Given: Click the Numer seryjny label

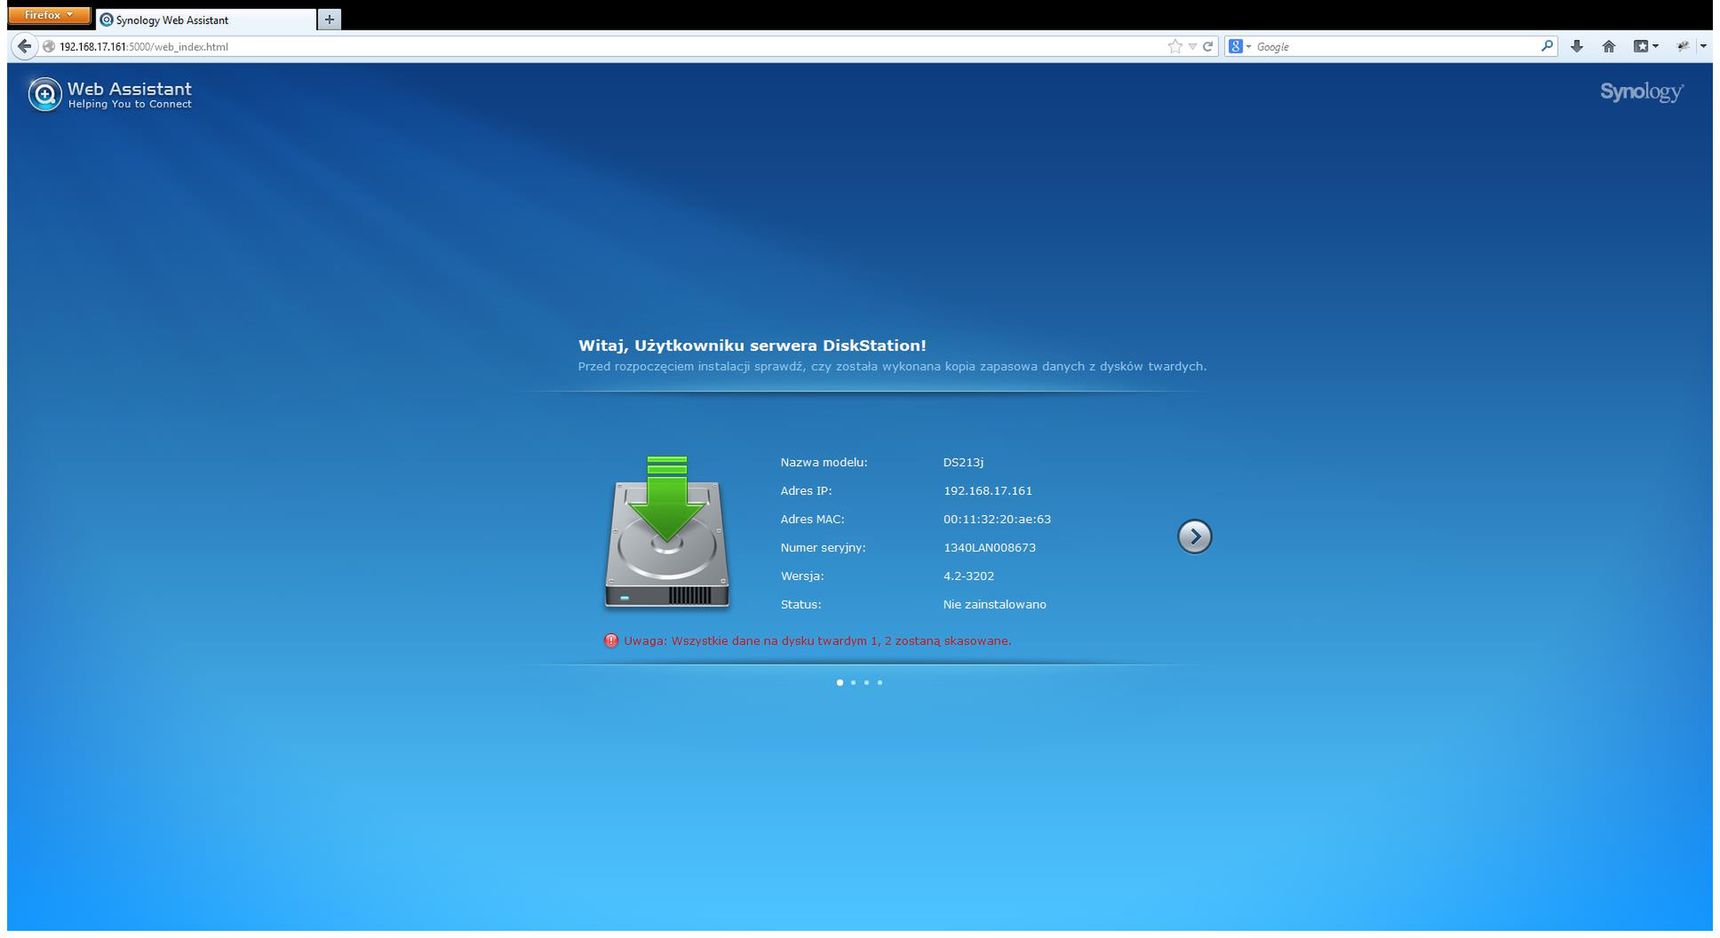Looking at the screenshot, I should (x=822, y=547).
